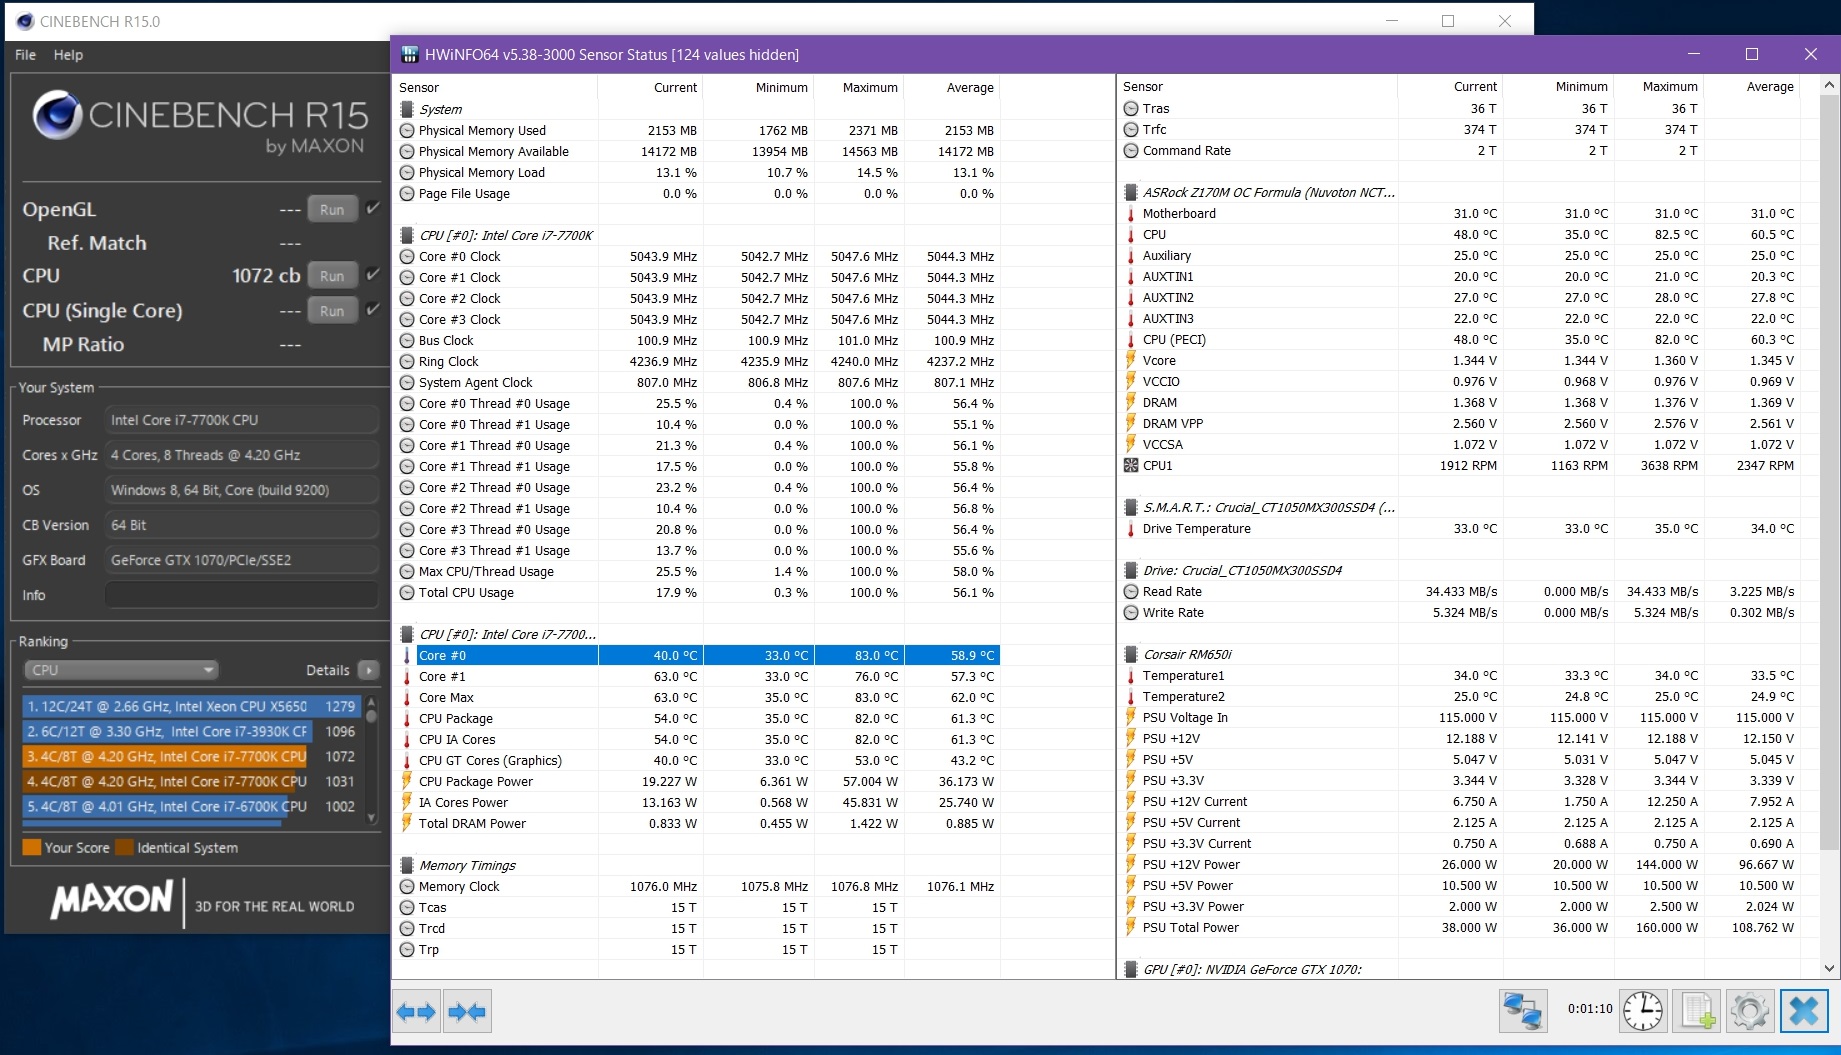1841x1055 pixels.
Task: Click the Motherboard thermometer icon
Action: pos(1131,213)
